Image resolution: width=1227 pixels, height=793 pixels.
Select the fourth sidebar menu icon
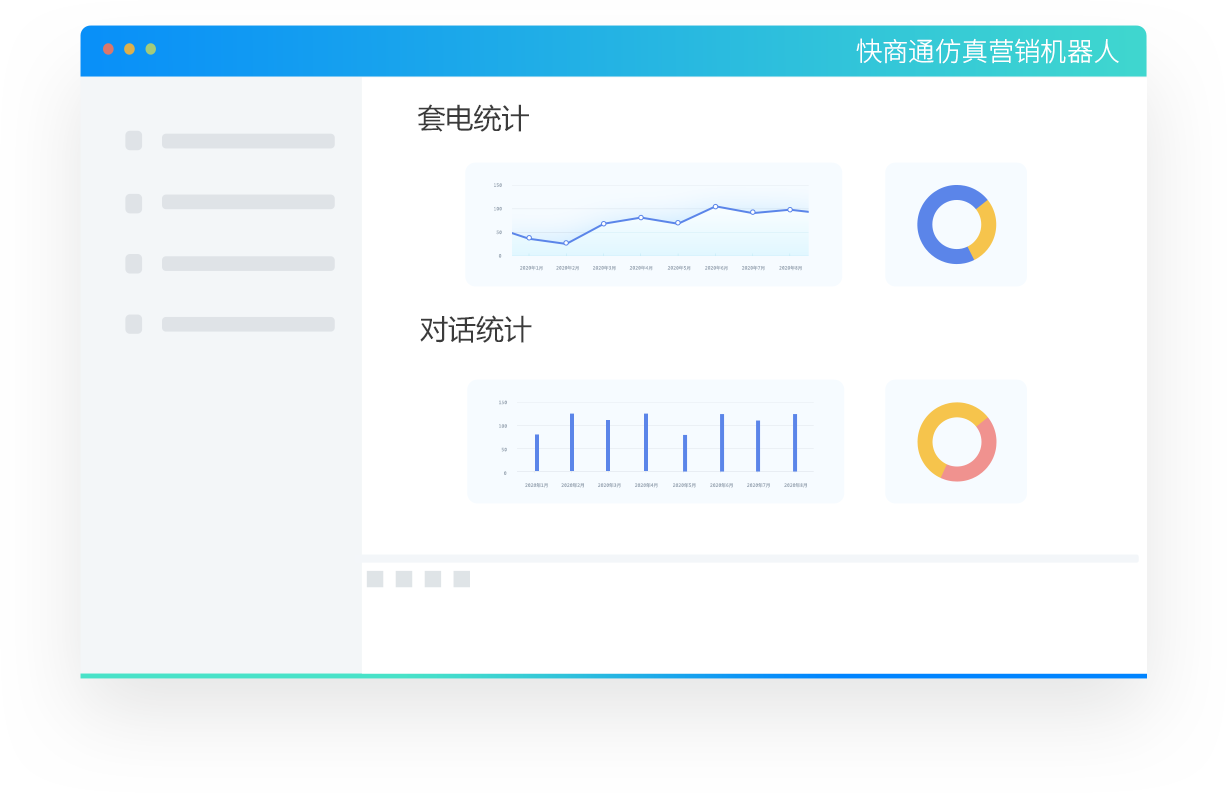[x=133, y=324]
